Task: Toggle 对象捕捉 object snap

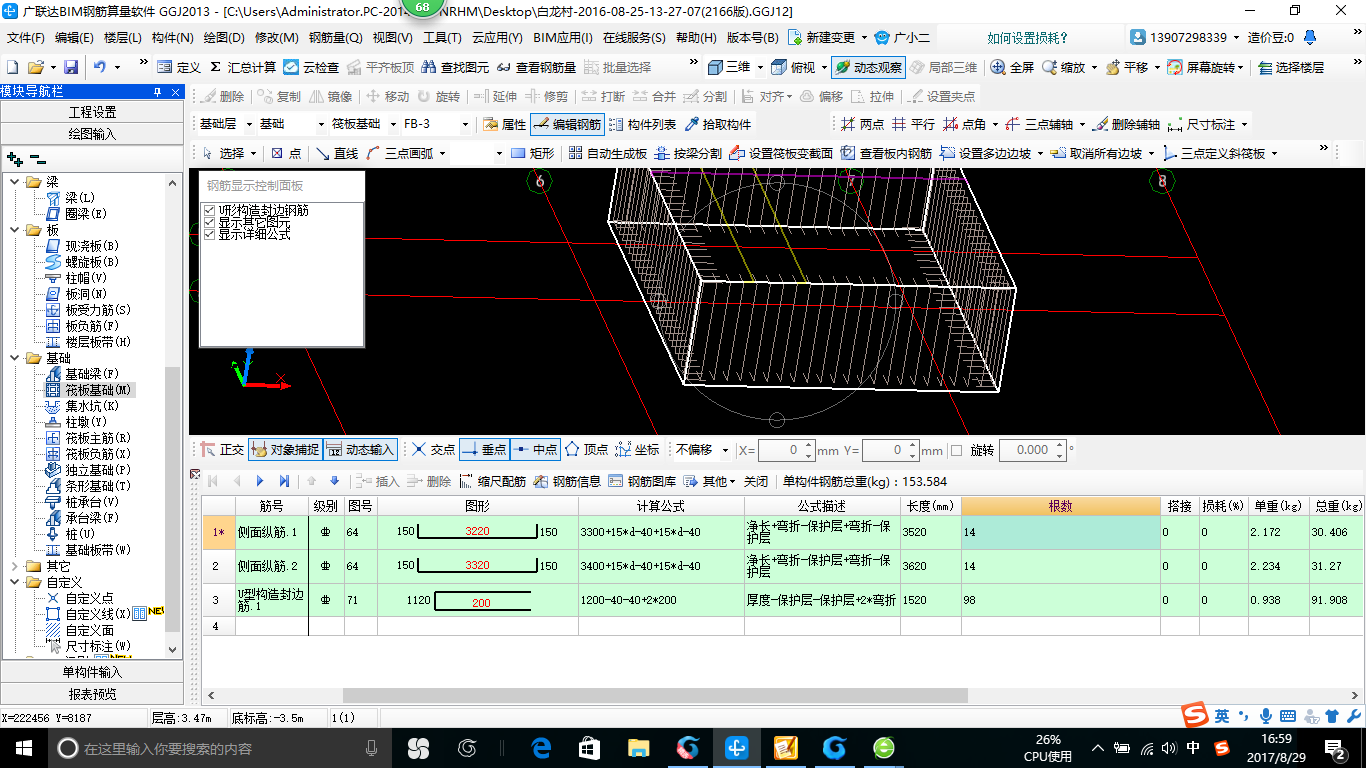Action: 284,450
